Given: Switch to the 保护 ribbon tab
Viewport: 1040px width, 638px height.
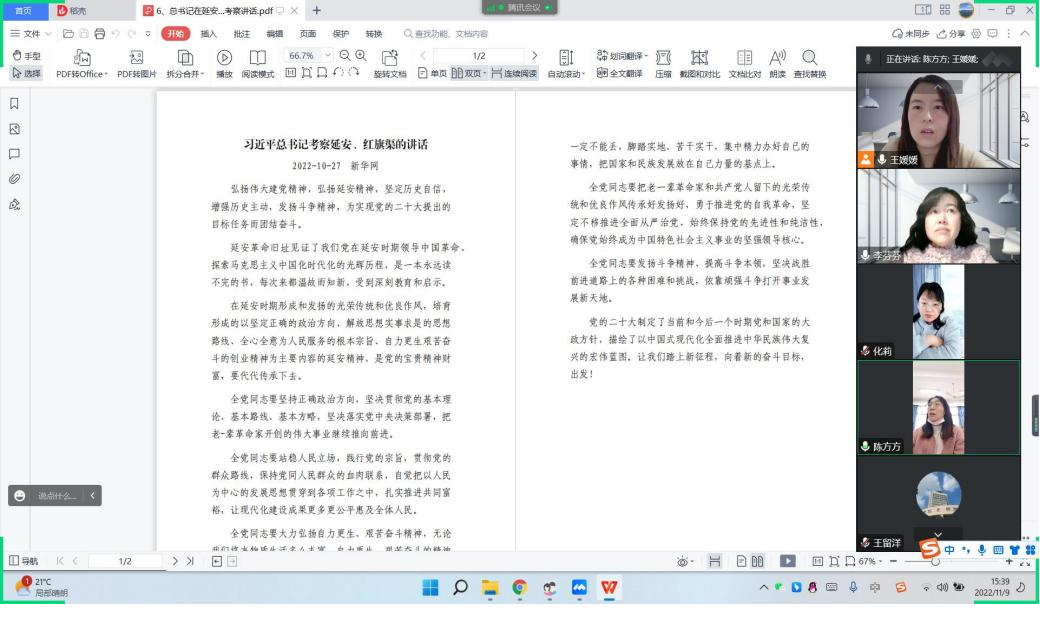Looking at the screenshot, I should [341, 33].
